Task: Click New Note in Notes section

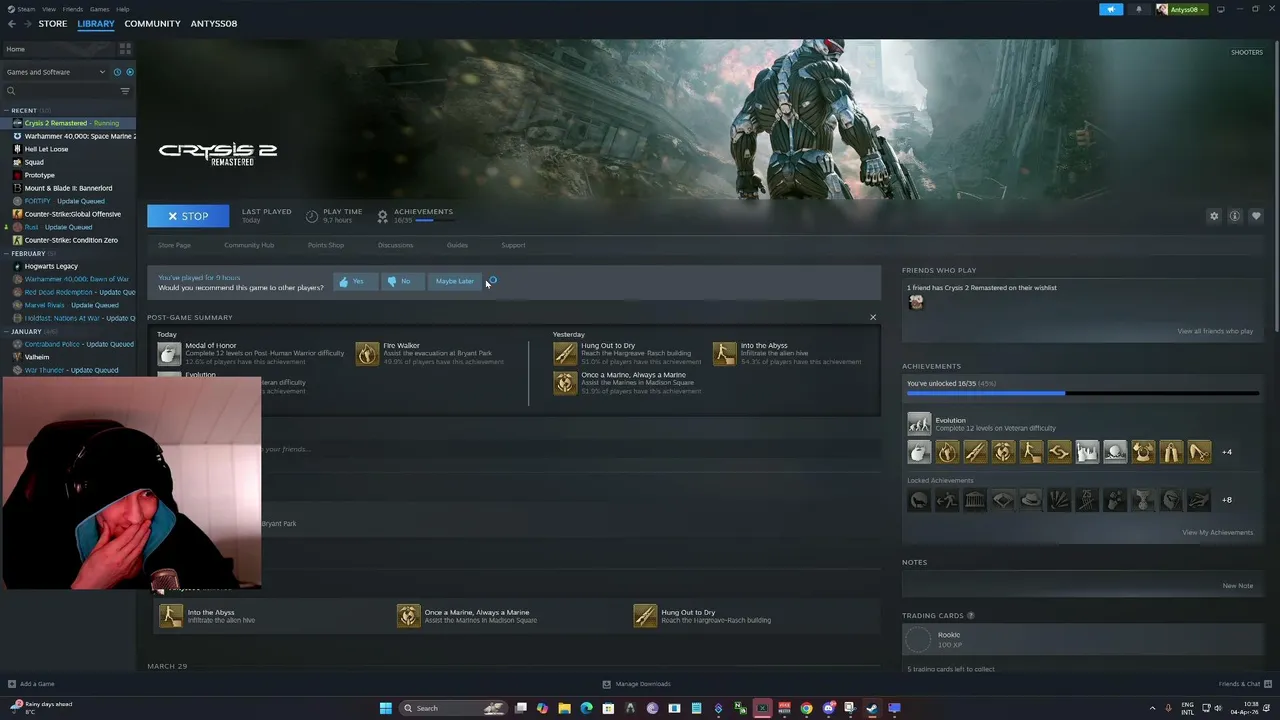Action: (x=1237, y=586)
